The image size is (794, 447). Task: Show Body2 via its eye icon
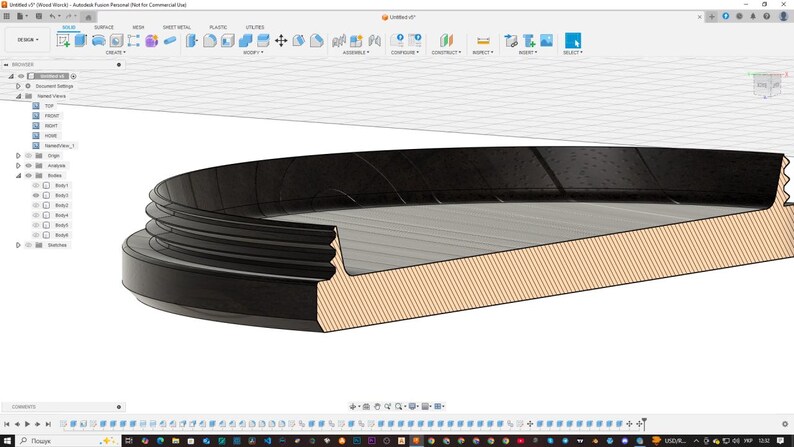[36, 205]
